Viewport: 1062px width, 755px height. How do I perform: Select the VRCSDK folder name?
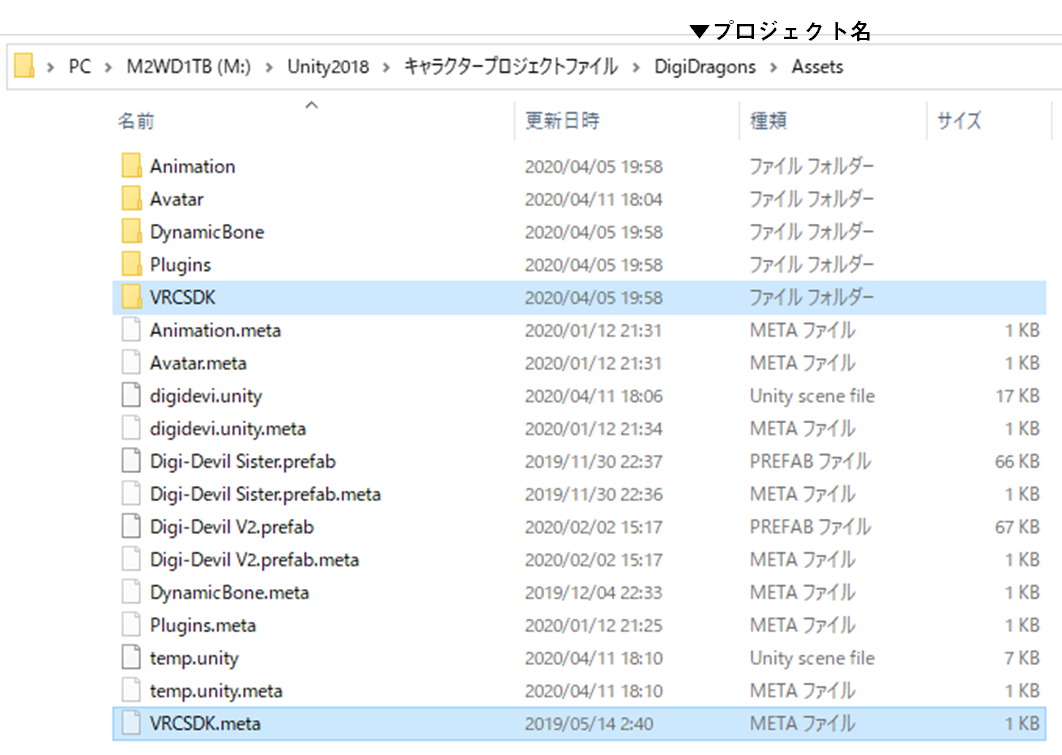click(x=182, y=297)
